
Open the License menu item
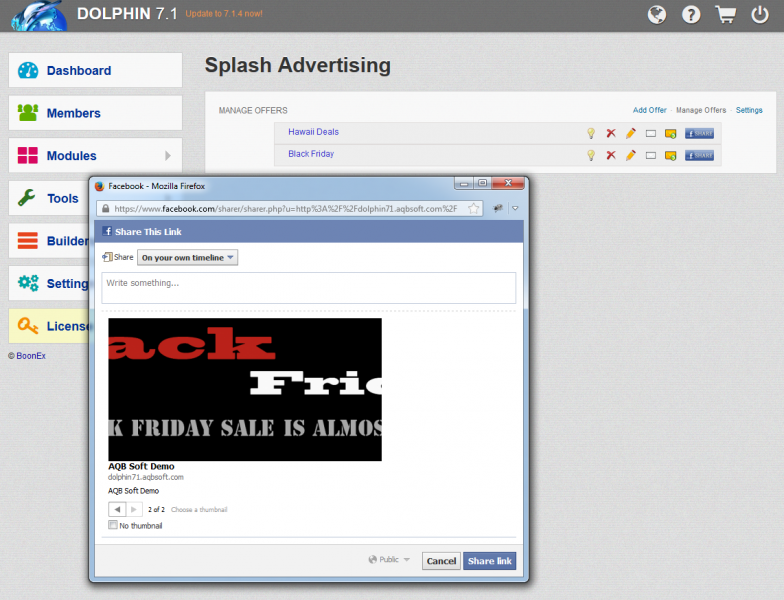point(49,326)
